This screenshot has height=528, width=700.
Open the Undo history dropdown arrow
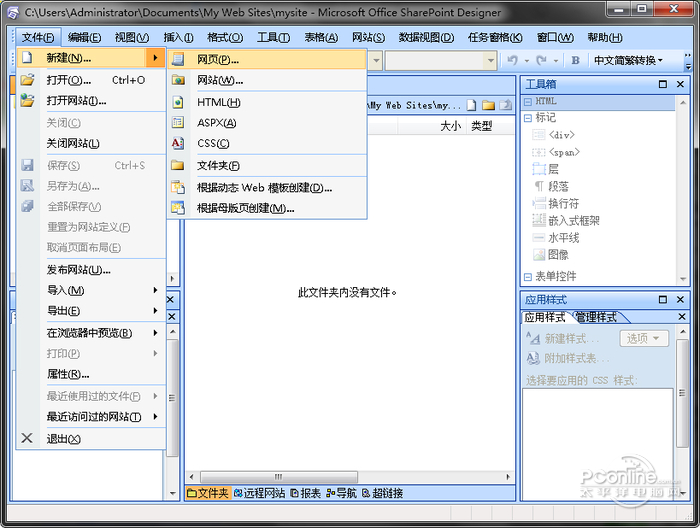tap(526, 61)
